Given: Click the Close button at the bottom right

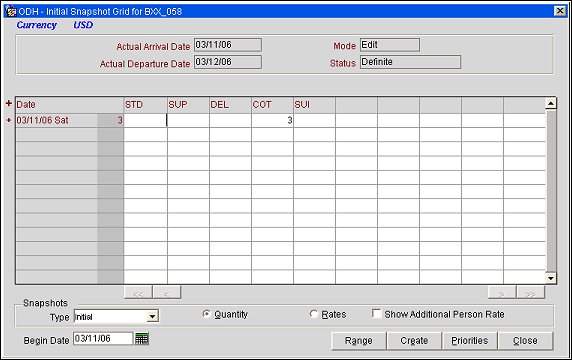Looking at the screenshot, I should (525, 341).
